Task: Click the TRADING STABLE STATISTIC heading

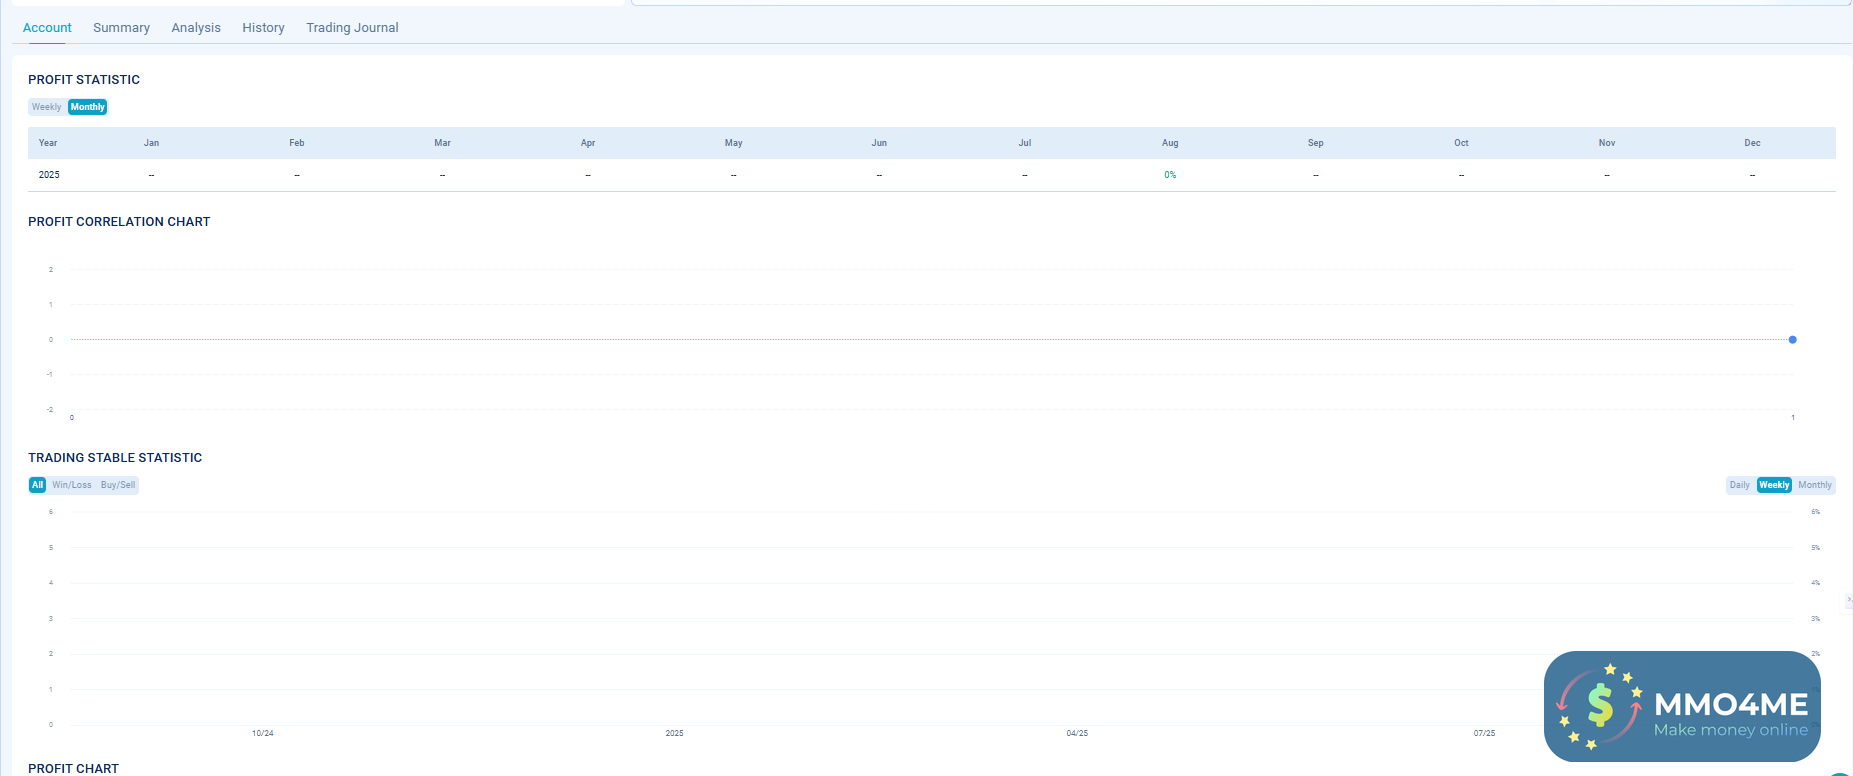Action: tap(115, 458)
